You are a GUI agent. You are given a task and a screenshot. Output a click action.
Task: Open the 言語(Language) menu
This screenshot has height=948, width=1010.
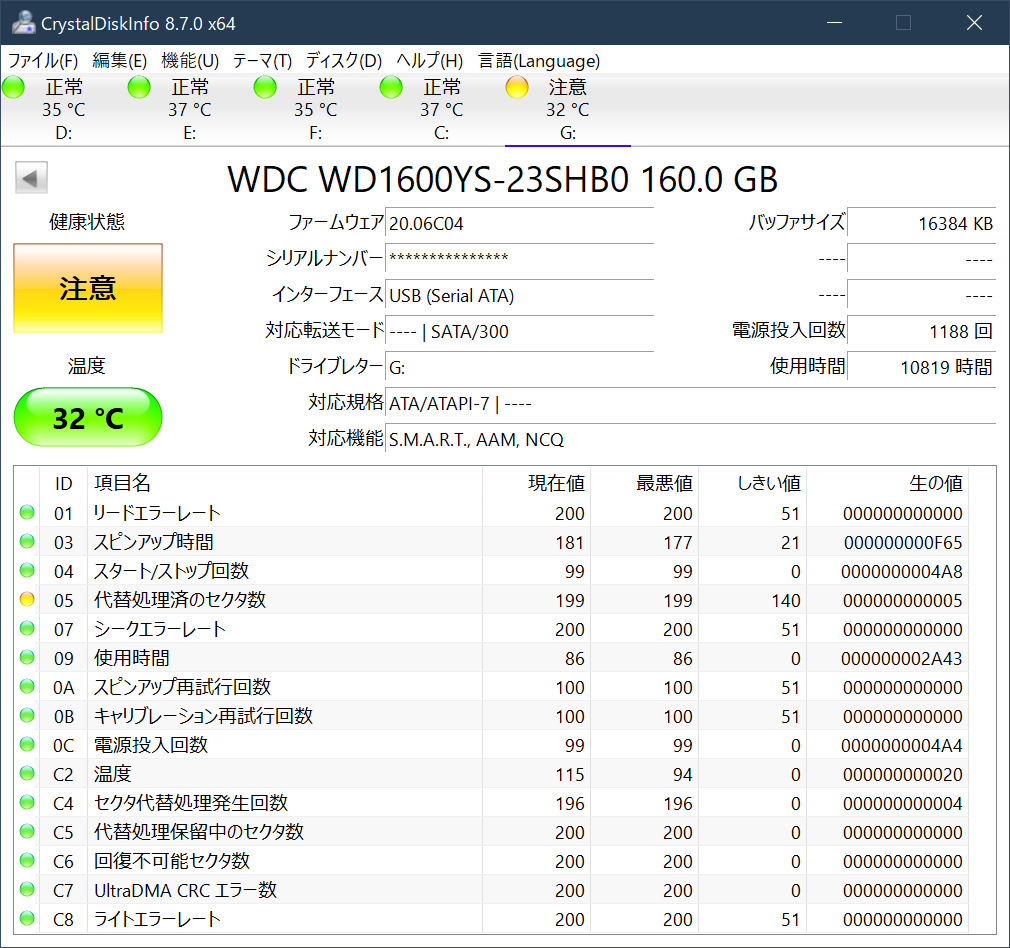pos(539,60)
